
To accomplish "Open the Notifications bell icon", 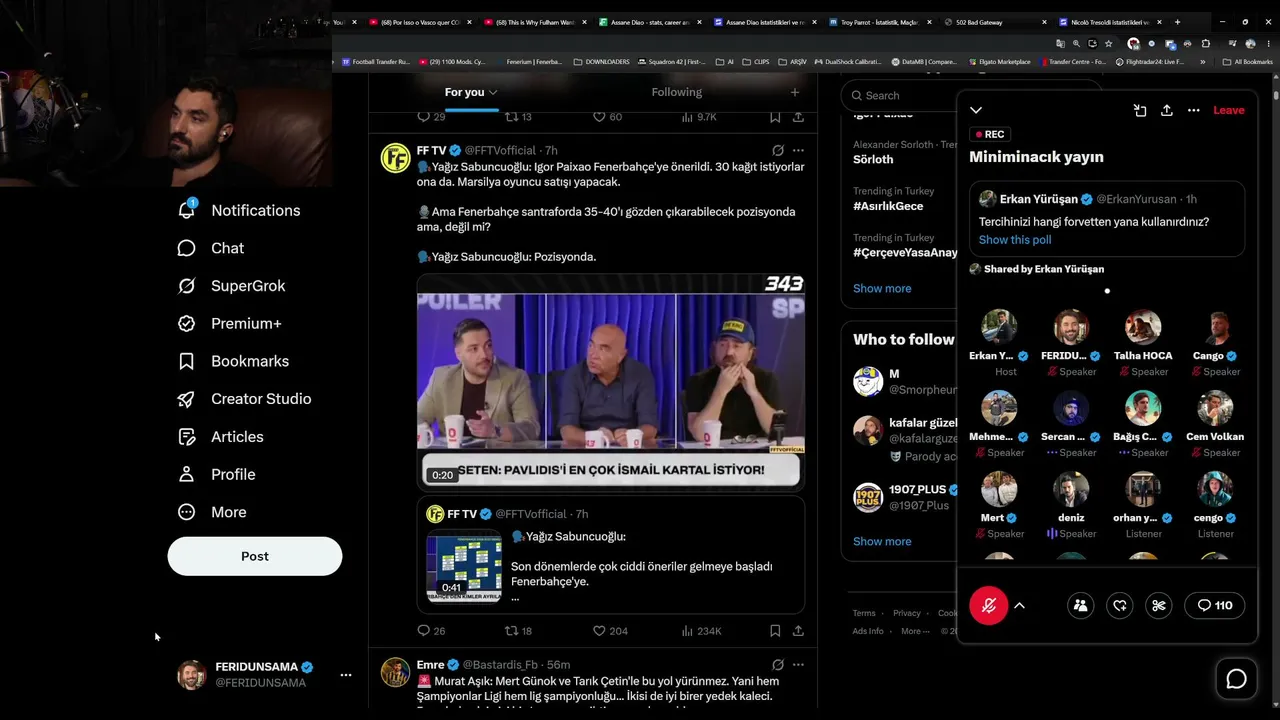I will 187,210.
